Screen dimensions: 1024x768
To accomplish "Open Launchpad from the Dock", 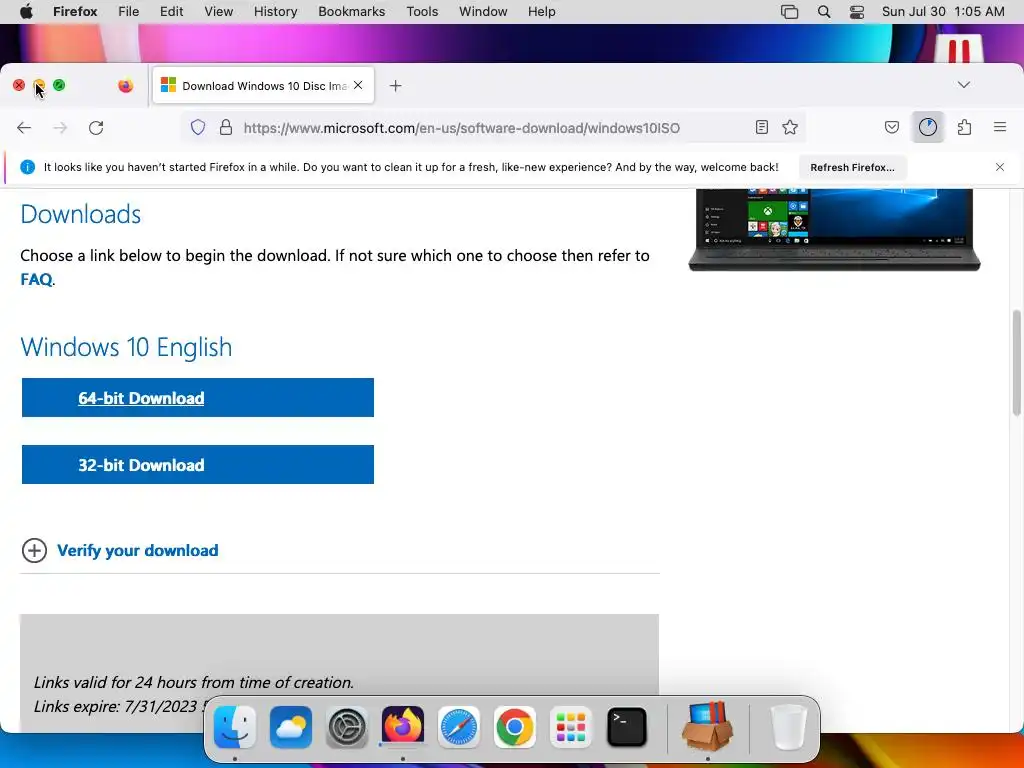I will 571,727.
